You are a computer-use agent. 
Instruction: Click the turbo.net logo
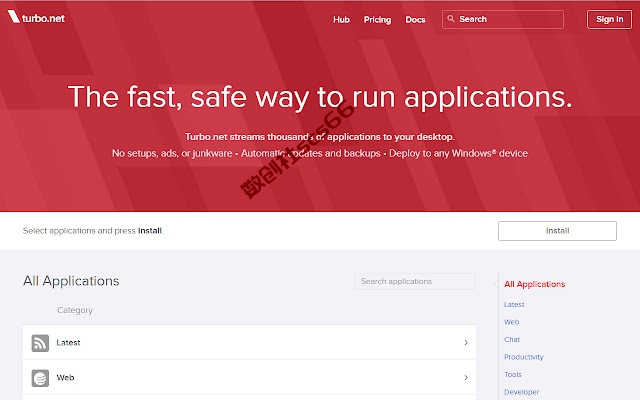36,17
